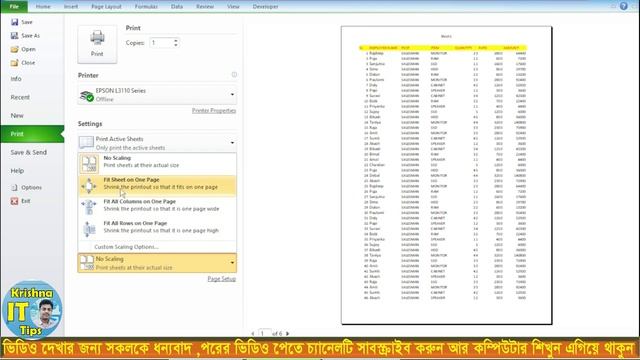Select the No Scaling option icon

[x=89, y=163]
